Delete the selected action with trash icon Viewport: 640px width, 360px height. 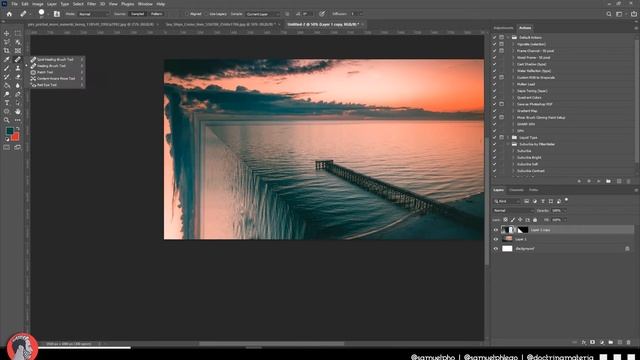(628, 181)
